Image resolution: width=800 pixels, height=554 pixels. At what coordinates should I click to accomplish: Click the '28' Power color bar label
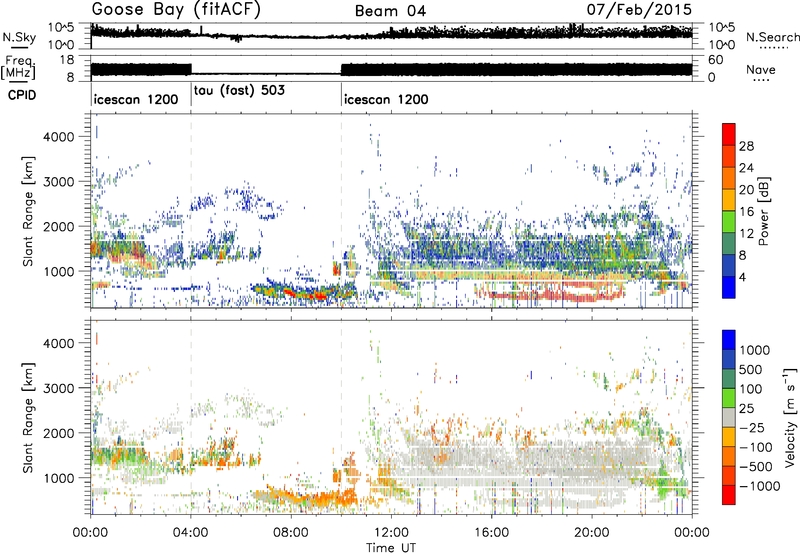pyautogui.click(x=746, y=146)
